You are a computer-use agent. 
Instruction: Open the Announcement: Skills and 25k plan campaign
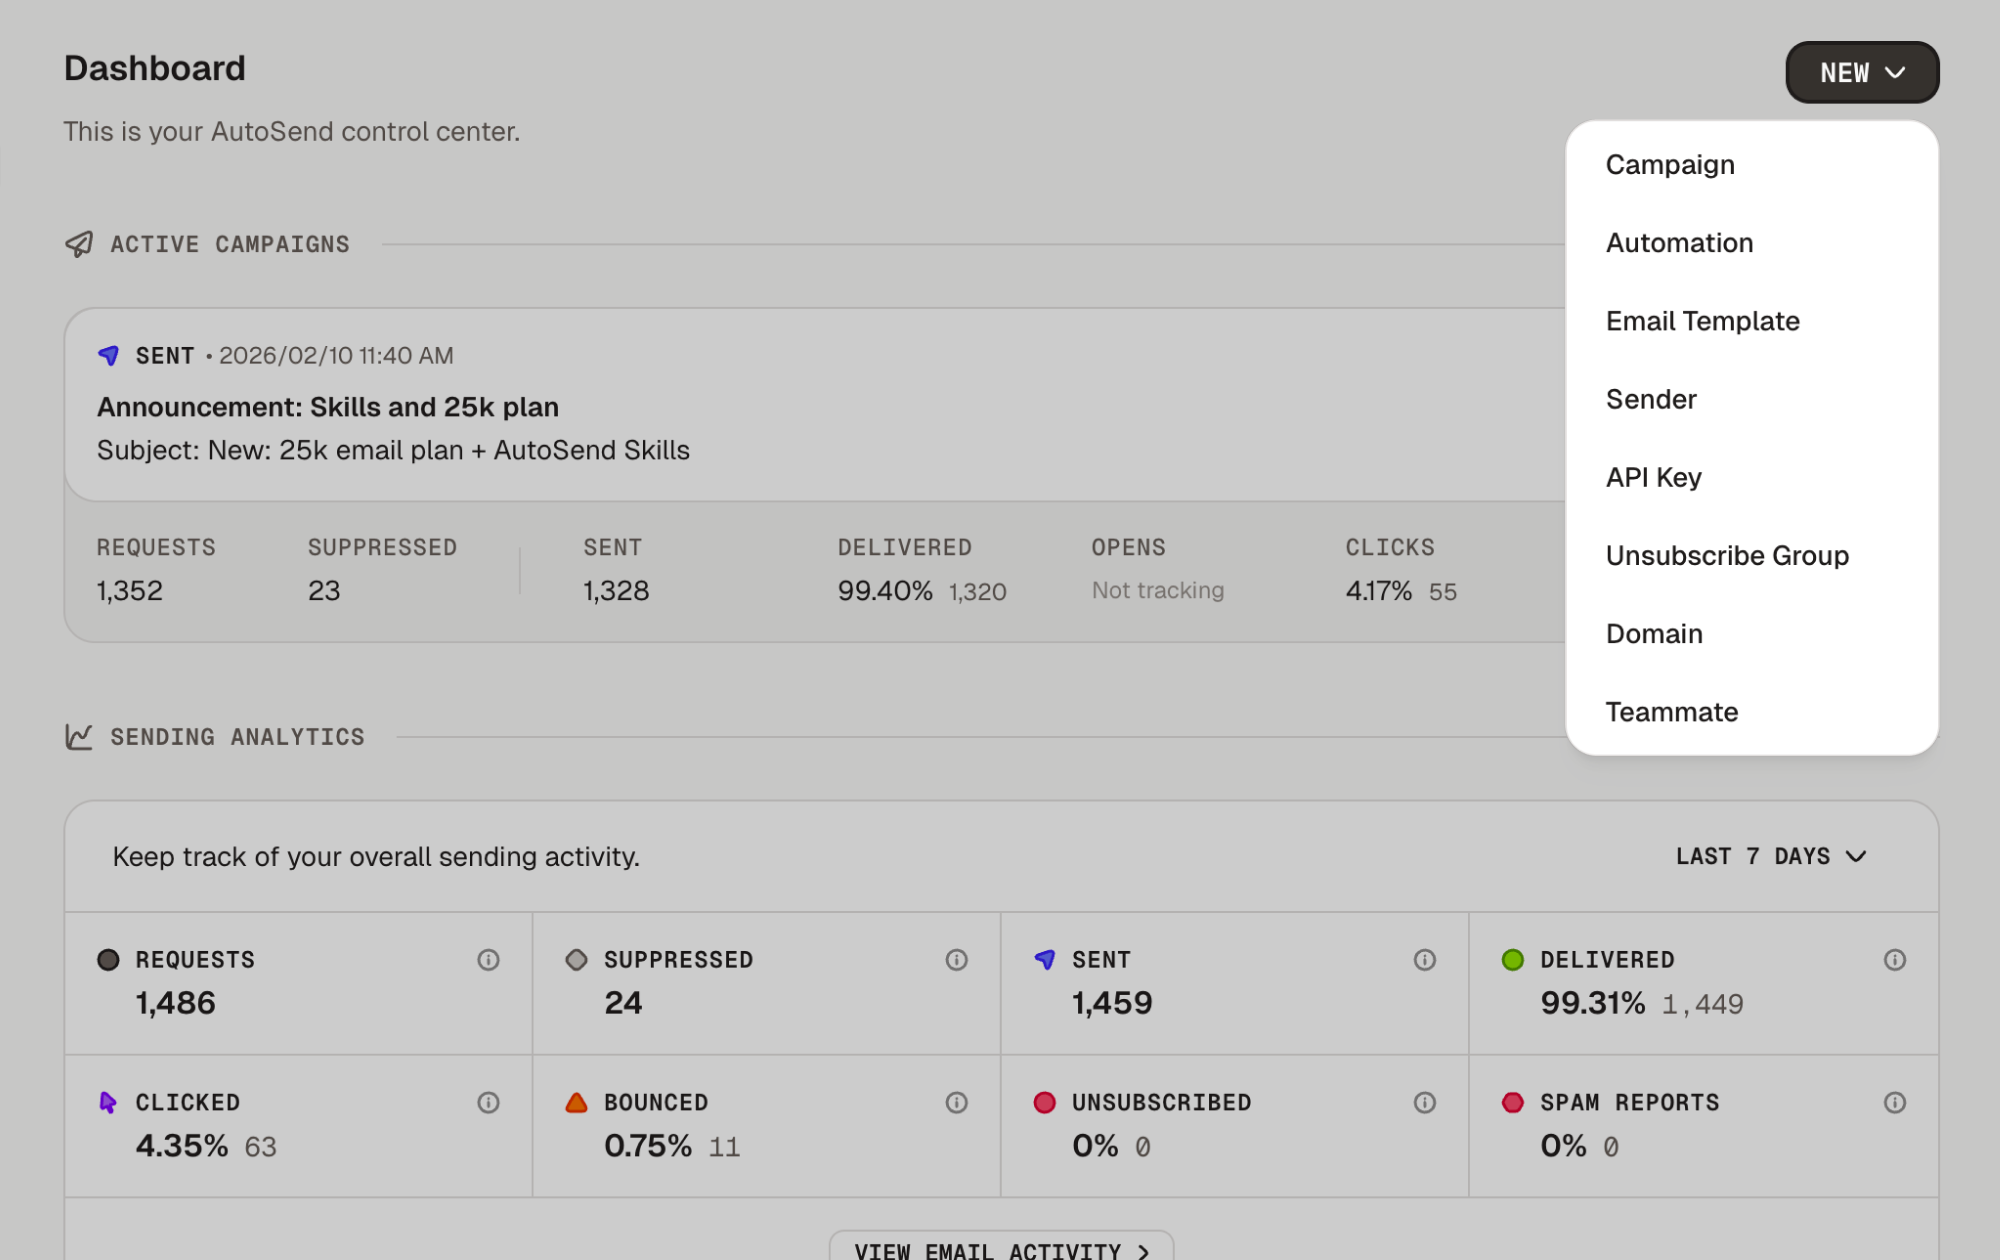(x=328, y=407)
